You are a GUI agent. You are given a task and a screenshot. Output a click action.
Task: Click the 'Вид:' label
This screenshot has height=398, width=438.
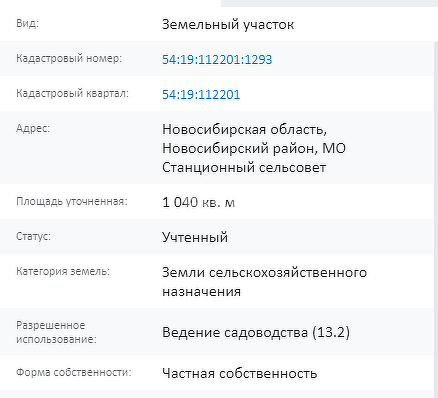point(27,24)
